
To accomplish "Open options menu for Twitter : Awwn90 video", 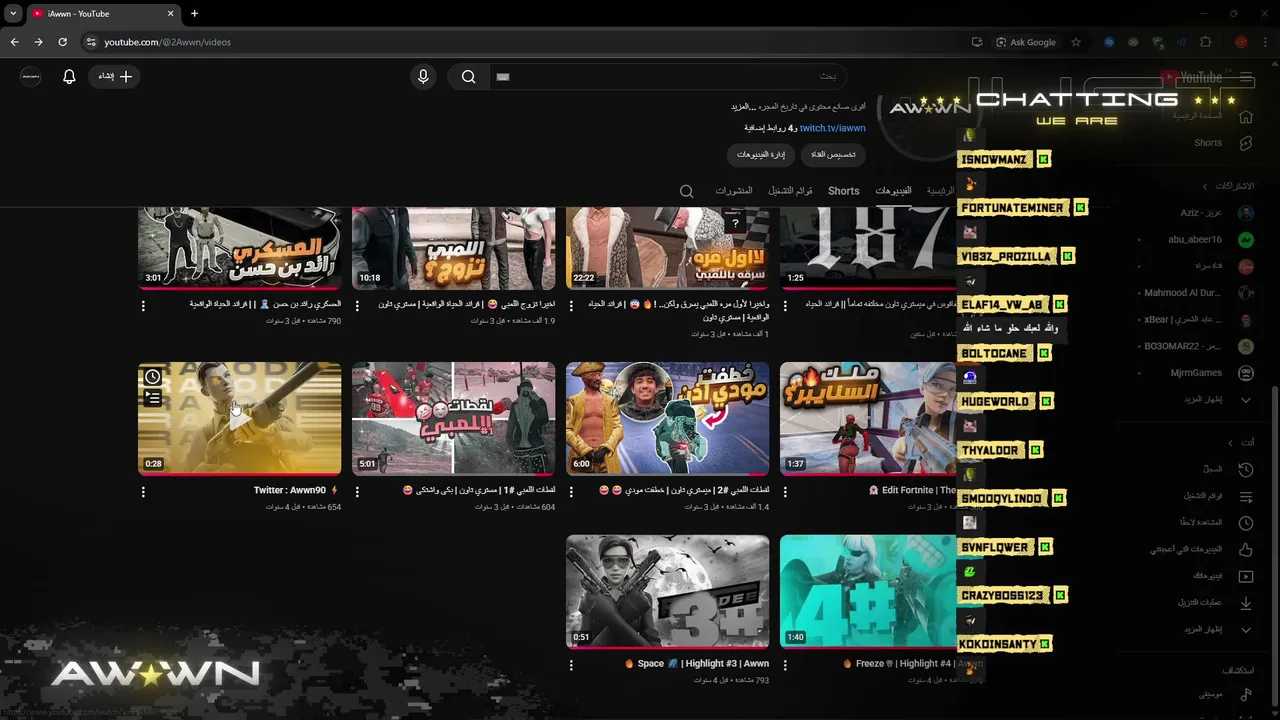I will coord(143,492).
